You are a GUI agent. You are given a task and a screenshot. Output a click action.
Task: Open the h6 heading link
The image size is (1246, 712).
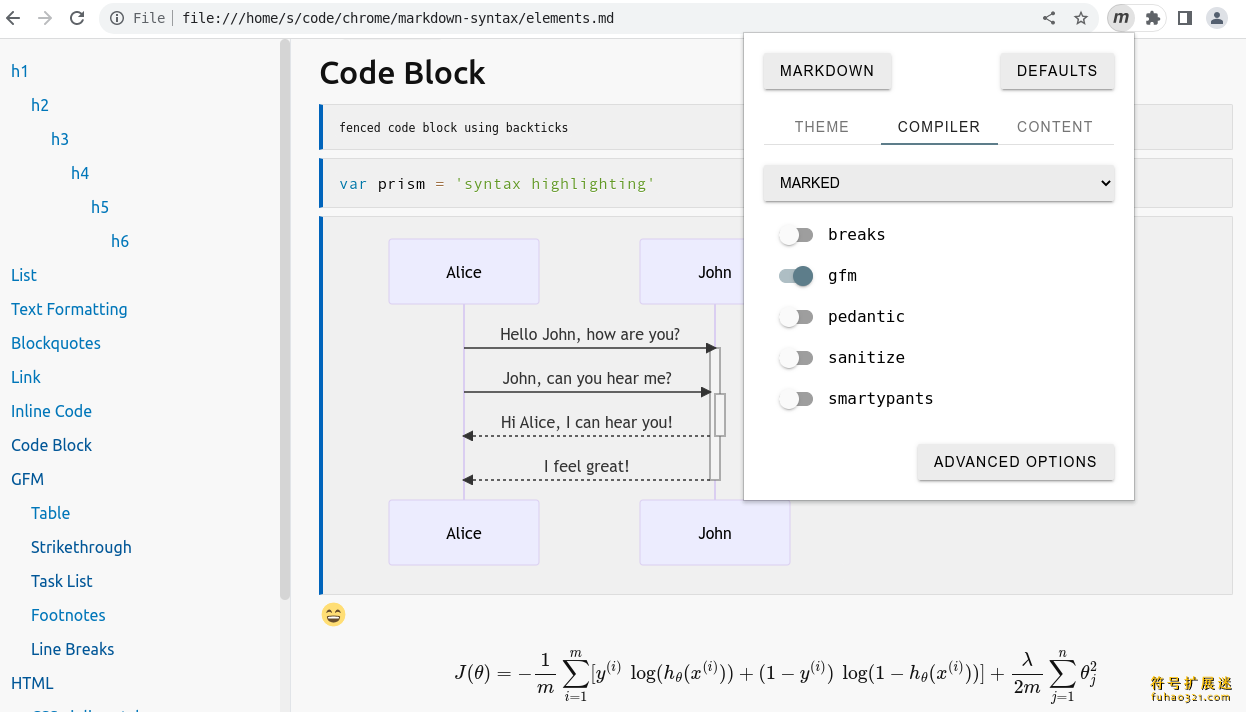[x=120, y=241]
